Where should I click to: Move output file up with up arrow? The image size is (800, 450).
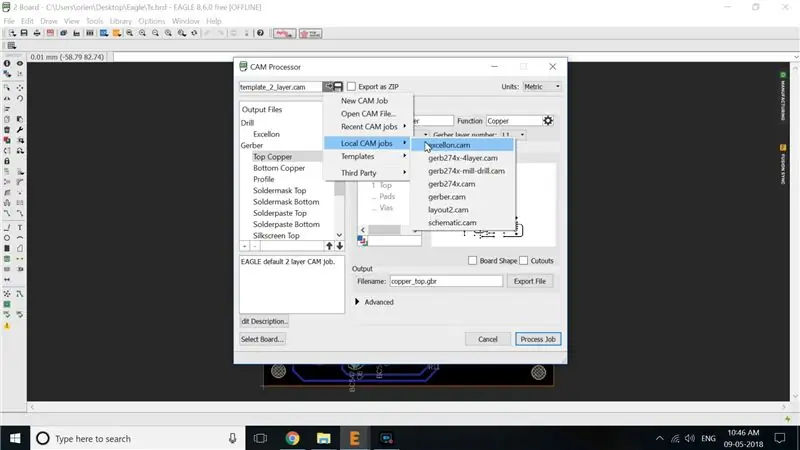click(x=329, y=246)
